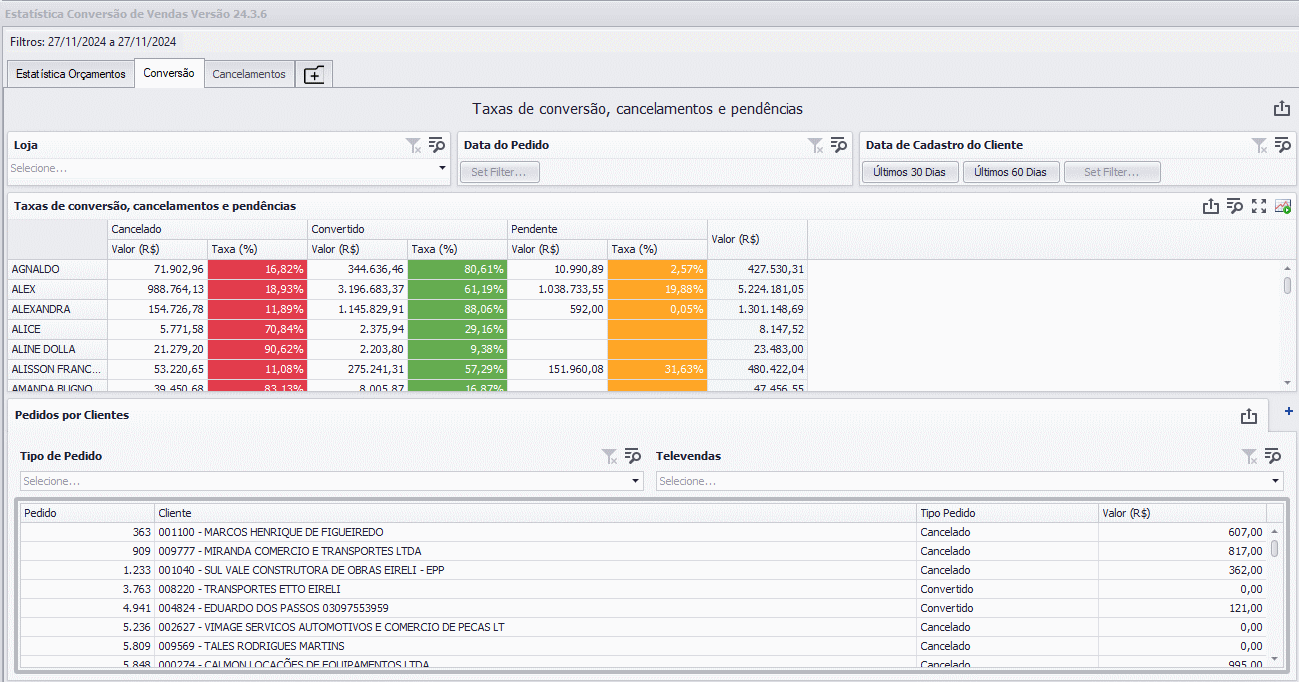Image resolution: width=1299 pixels, height=682 pixels.
Task: Select the ALISSON FRANC... row label
Action: [x=57, y=369]
